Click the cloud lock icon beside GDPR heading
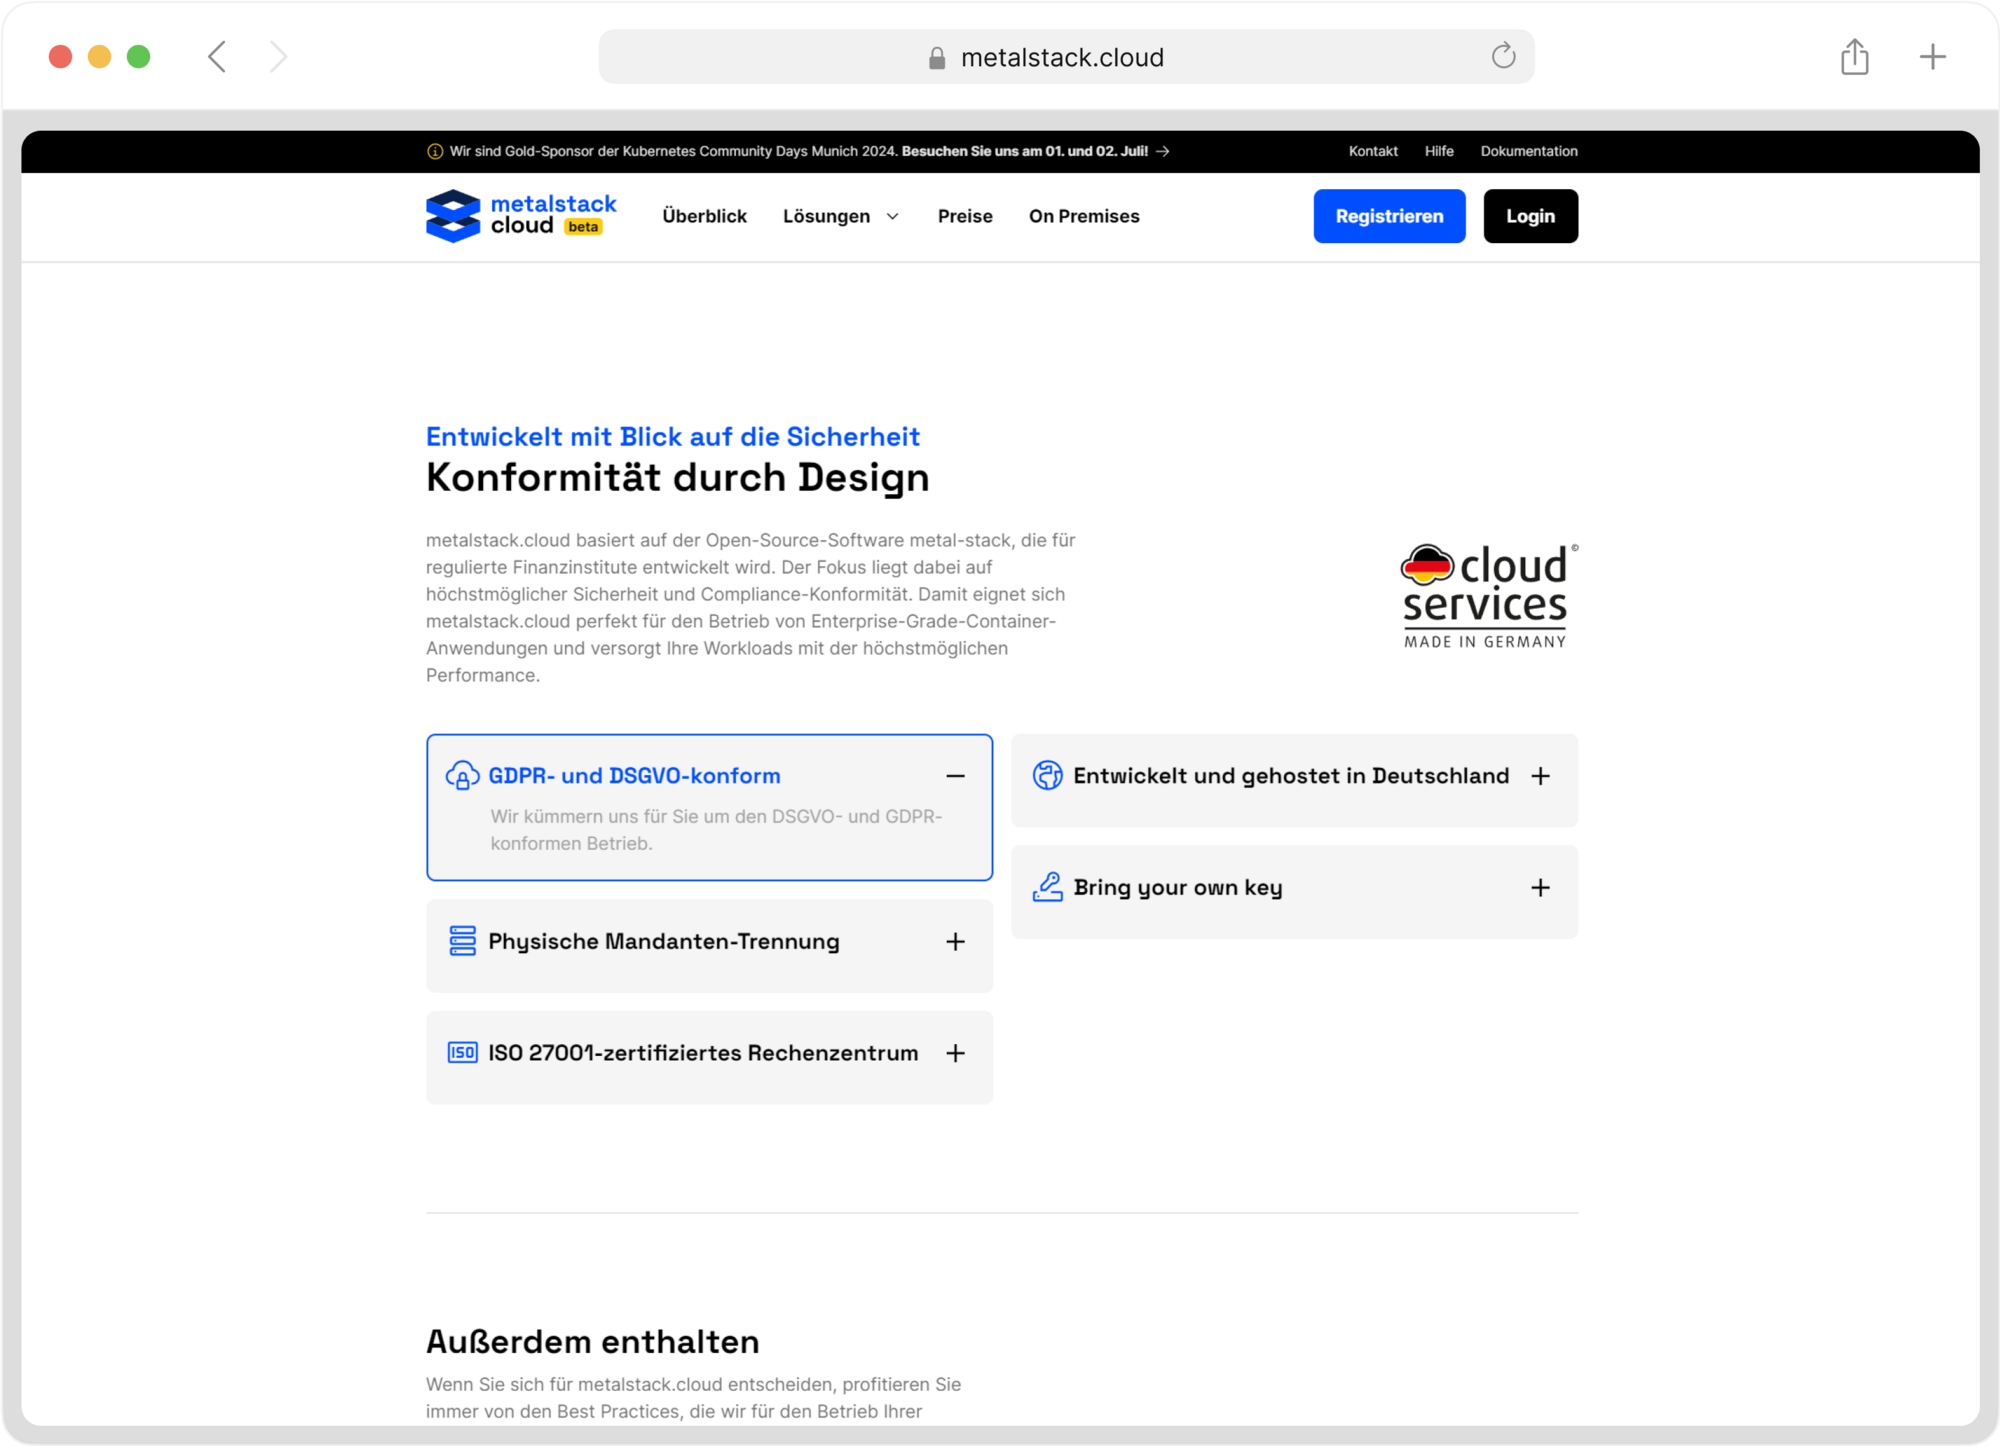 pyautogui.click(x=462, y=776)
